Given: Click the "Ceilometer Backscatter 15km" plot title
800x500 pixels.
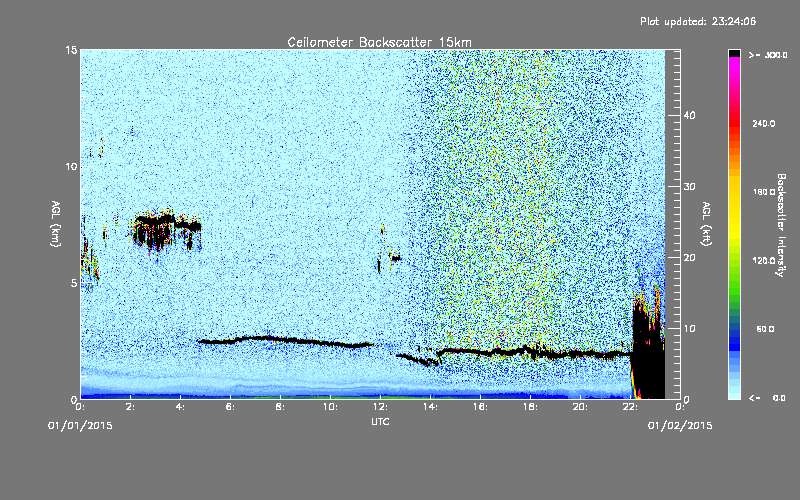Looking at the screenshot, I should coord(379,42).
